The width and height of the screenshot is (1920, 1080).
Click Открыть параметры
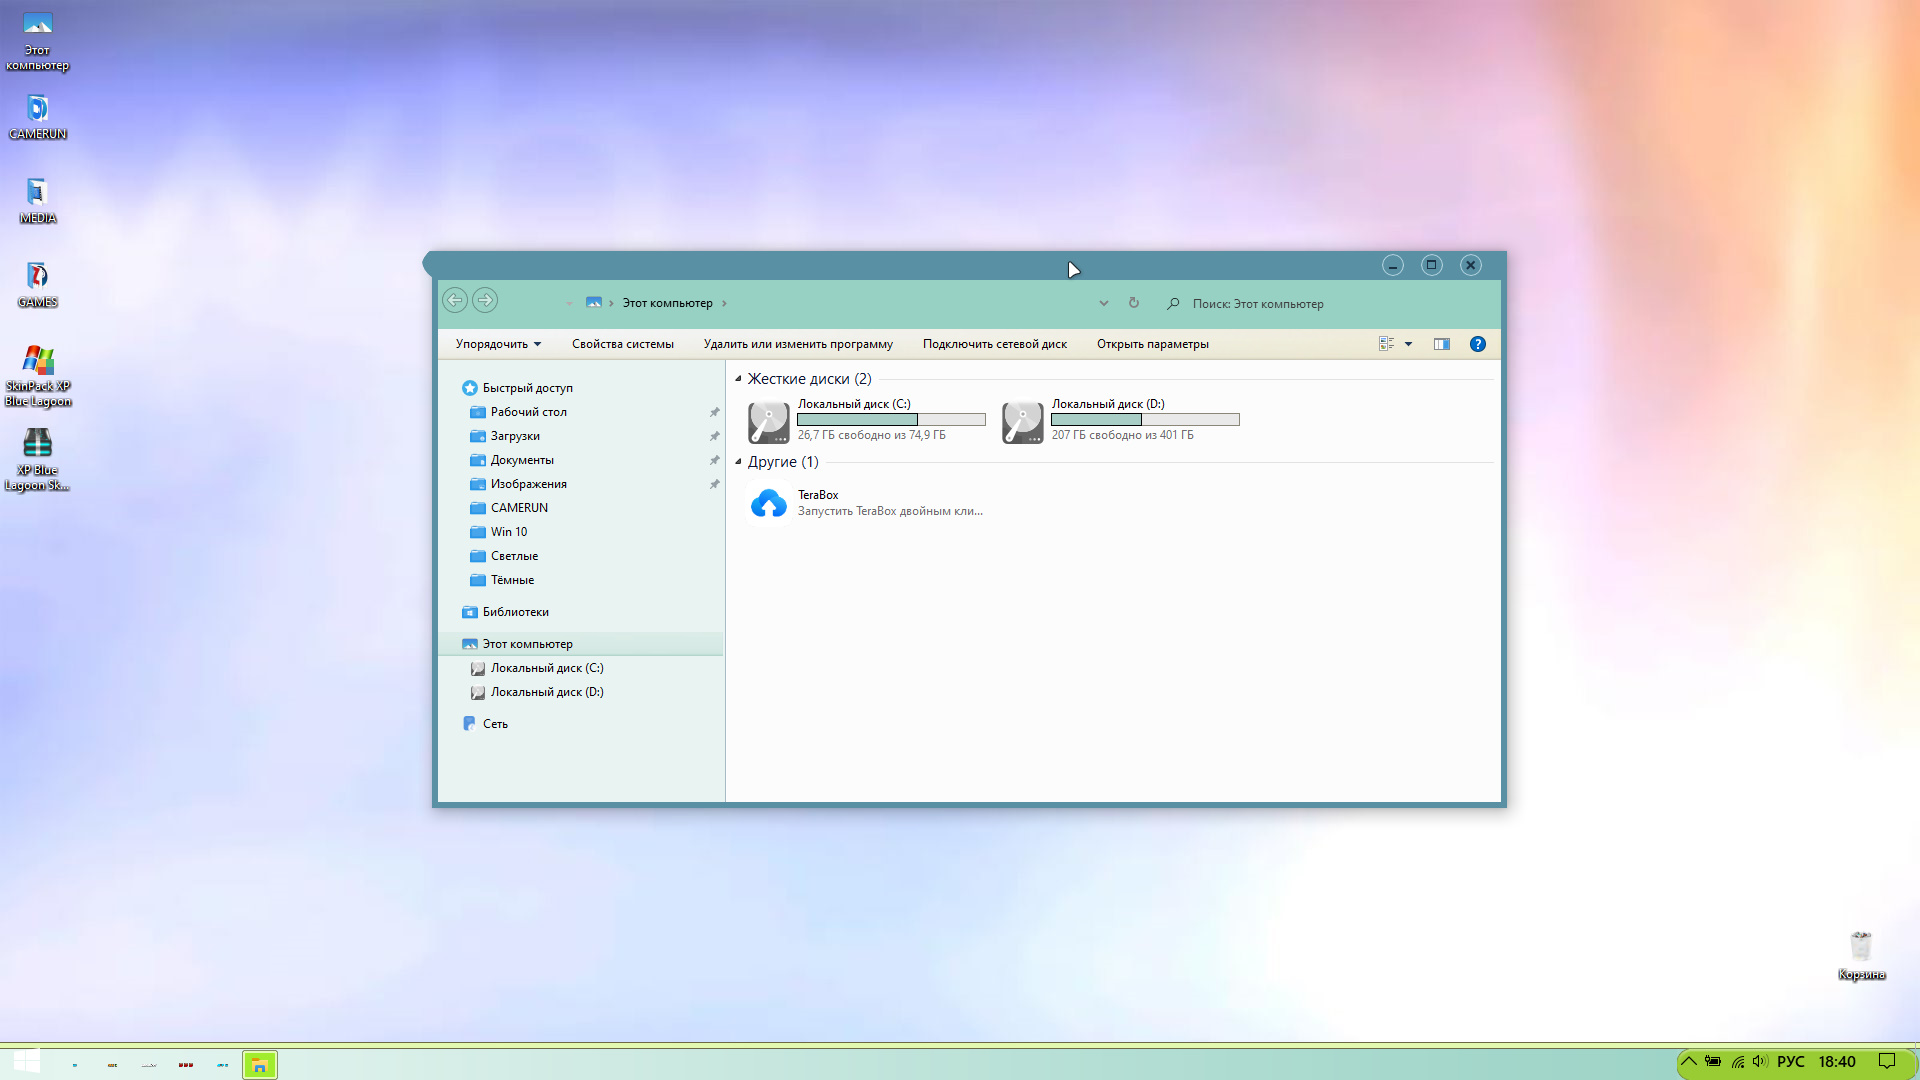[1152, 344]
